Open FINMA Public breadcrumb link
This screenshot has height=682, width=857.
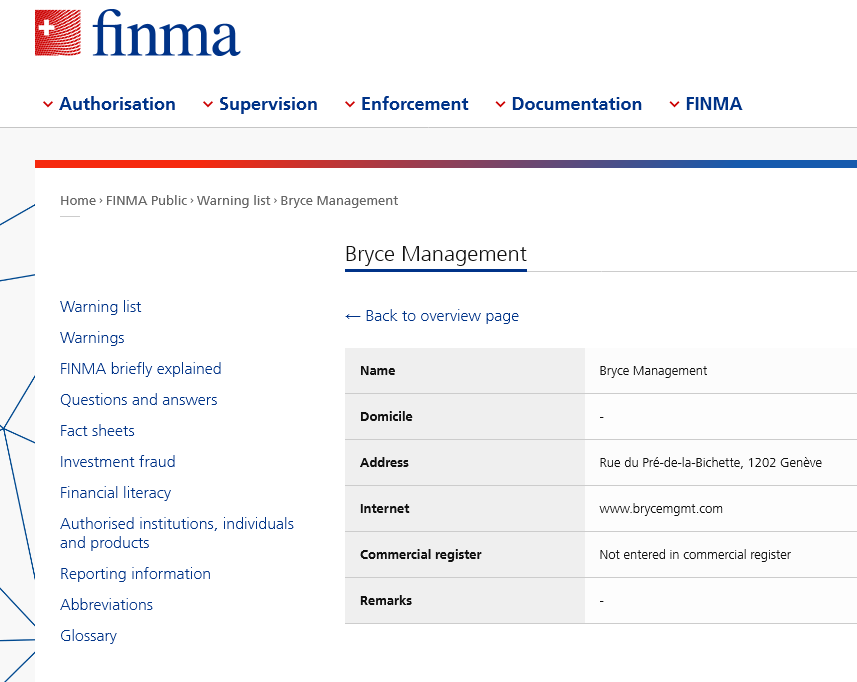(x=146, y=201)
